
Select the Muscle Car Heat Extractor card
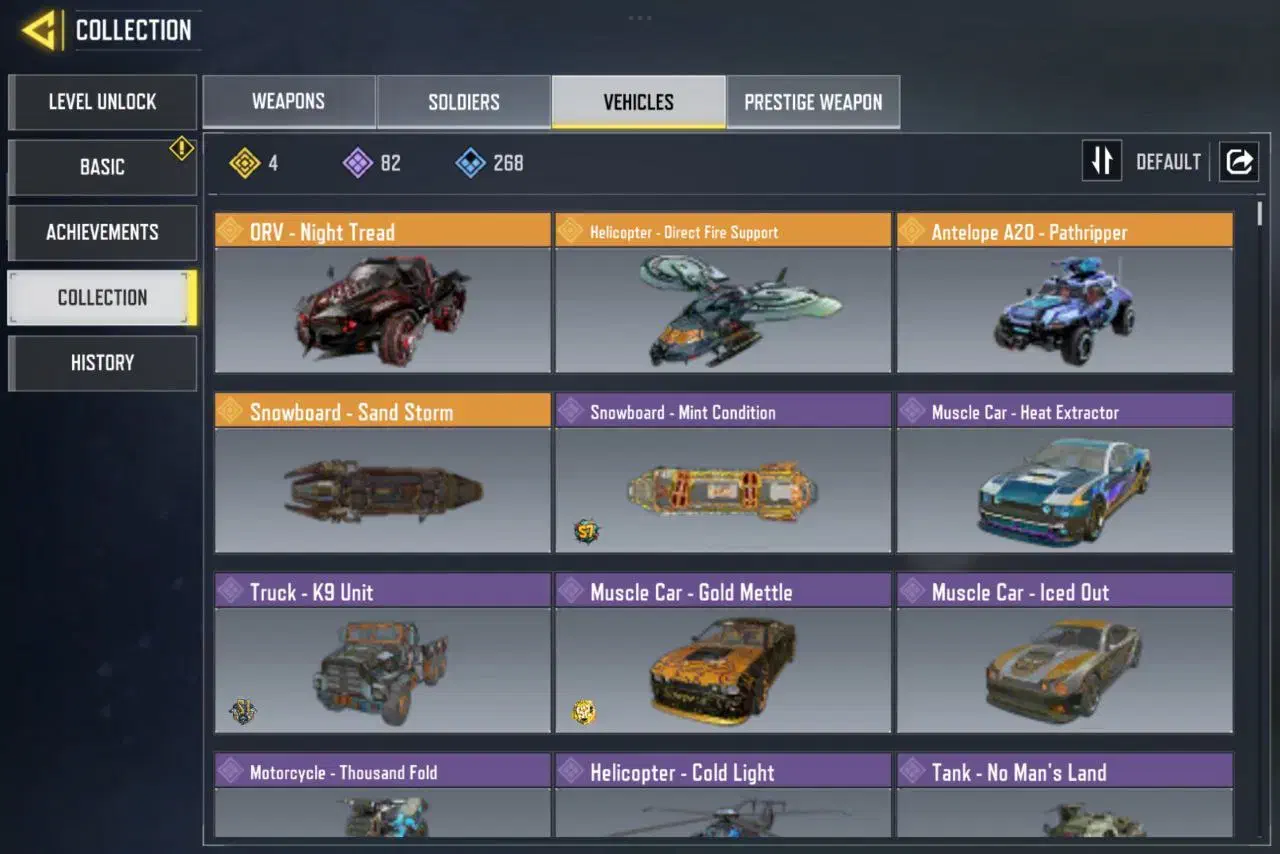pyautogui.click(x=1065, y=472)
